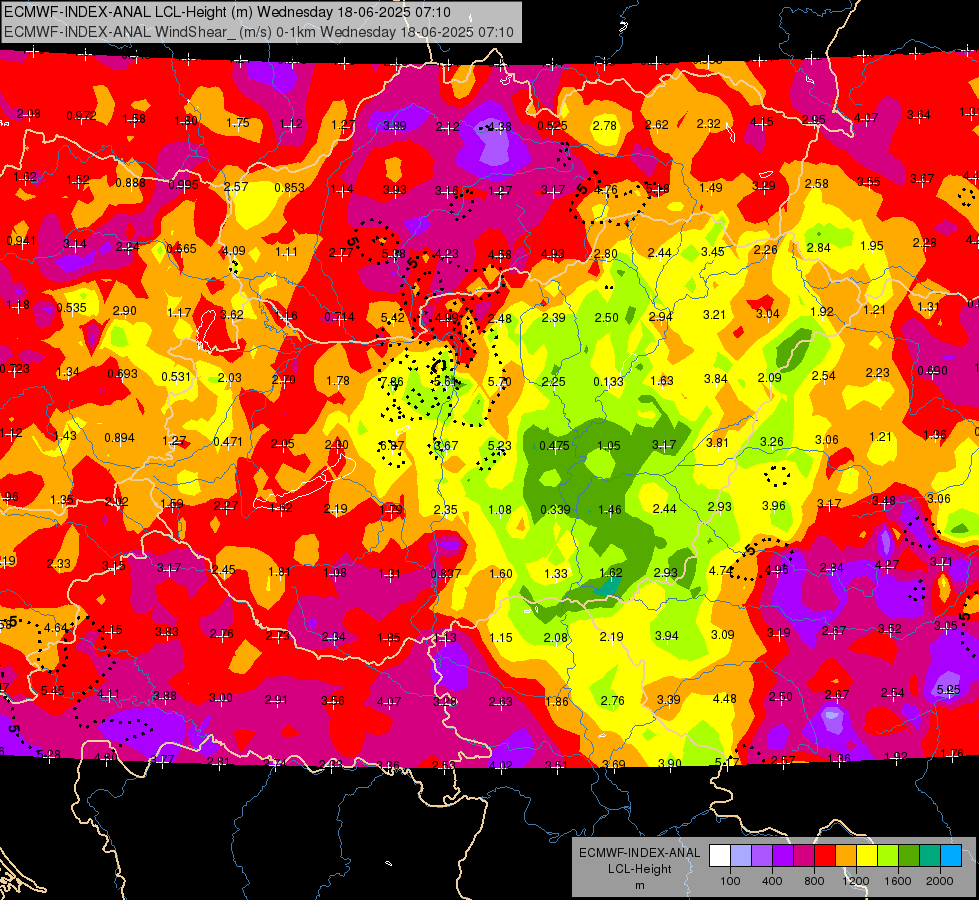Screen dimensions: 979x900
Task: Click the wind shear value 0.837
Action: pyautogui.click(x=446, y=573)
